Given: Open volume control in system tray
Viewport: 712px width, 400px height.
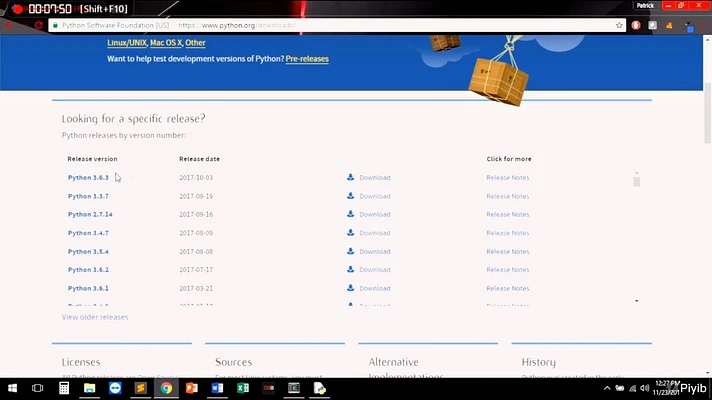Looking at the screenshot, I should point(644,388).
